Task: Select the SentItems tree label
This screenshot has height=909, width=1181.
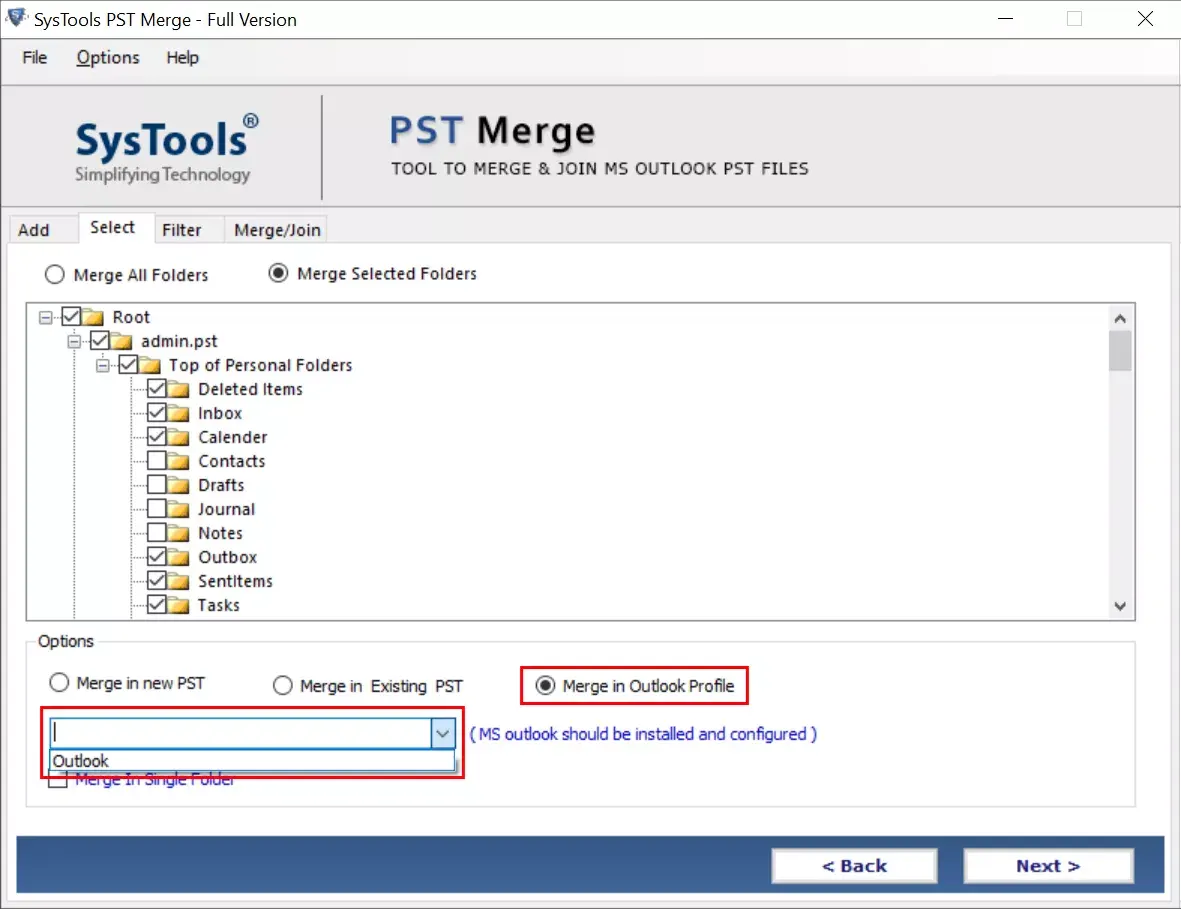Action: pyautogui.click(x=235, y=581)
